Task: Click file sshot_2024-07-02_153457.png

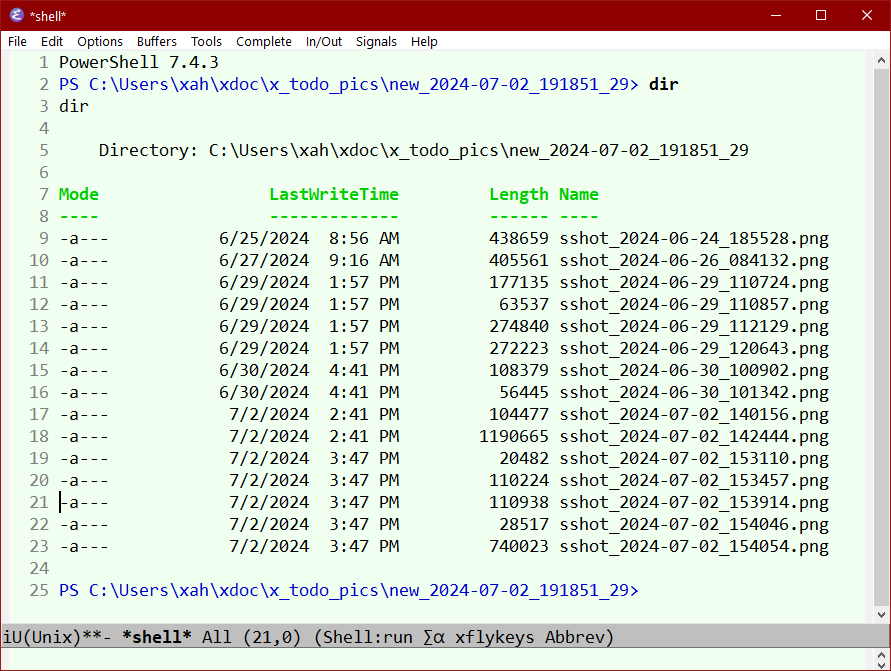Action: 694,481
